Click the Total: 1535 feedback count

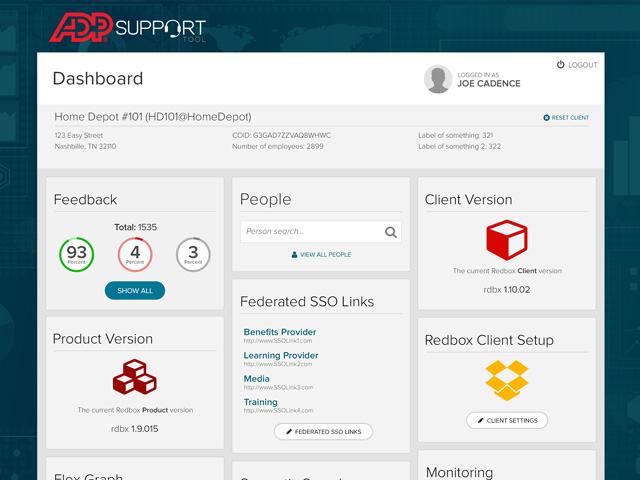coord(136,227)
